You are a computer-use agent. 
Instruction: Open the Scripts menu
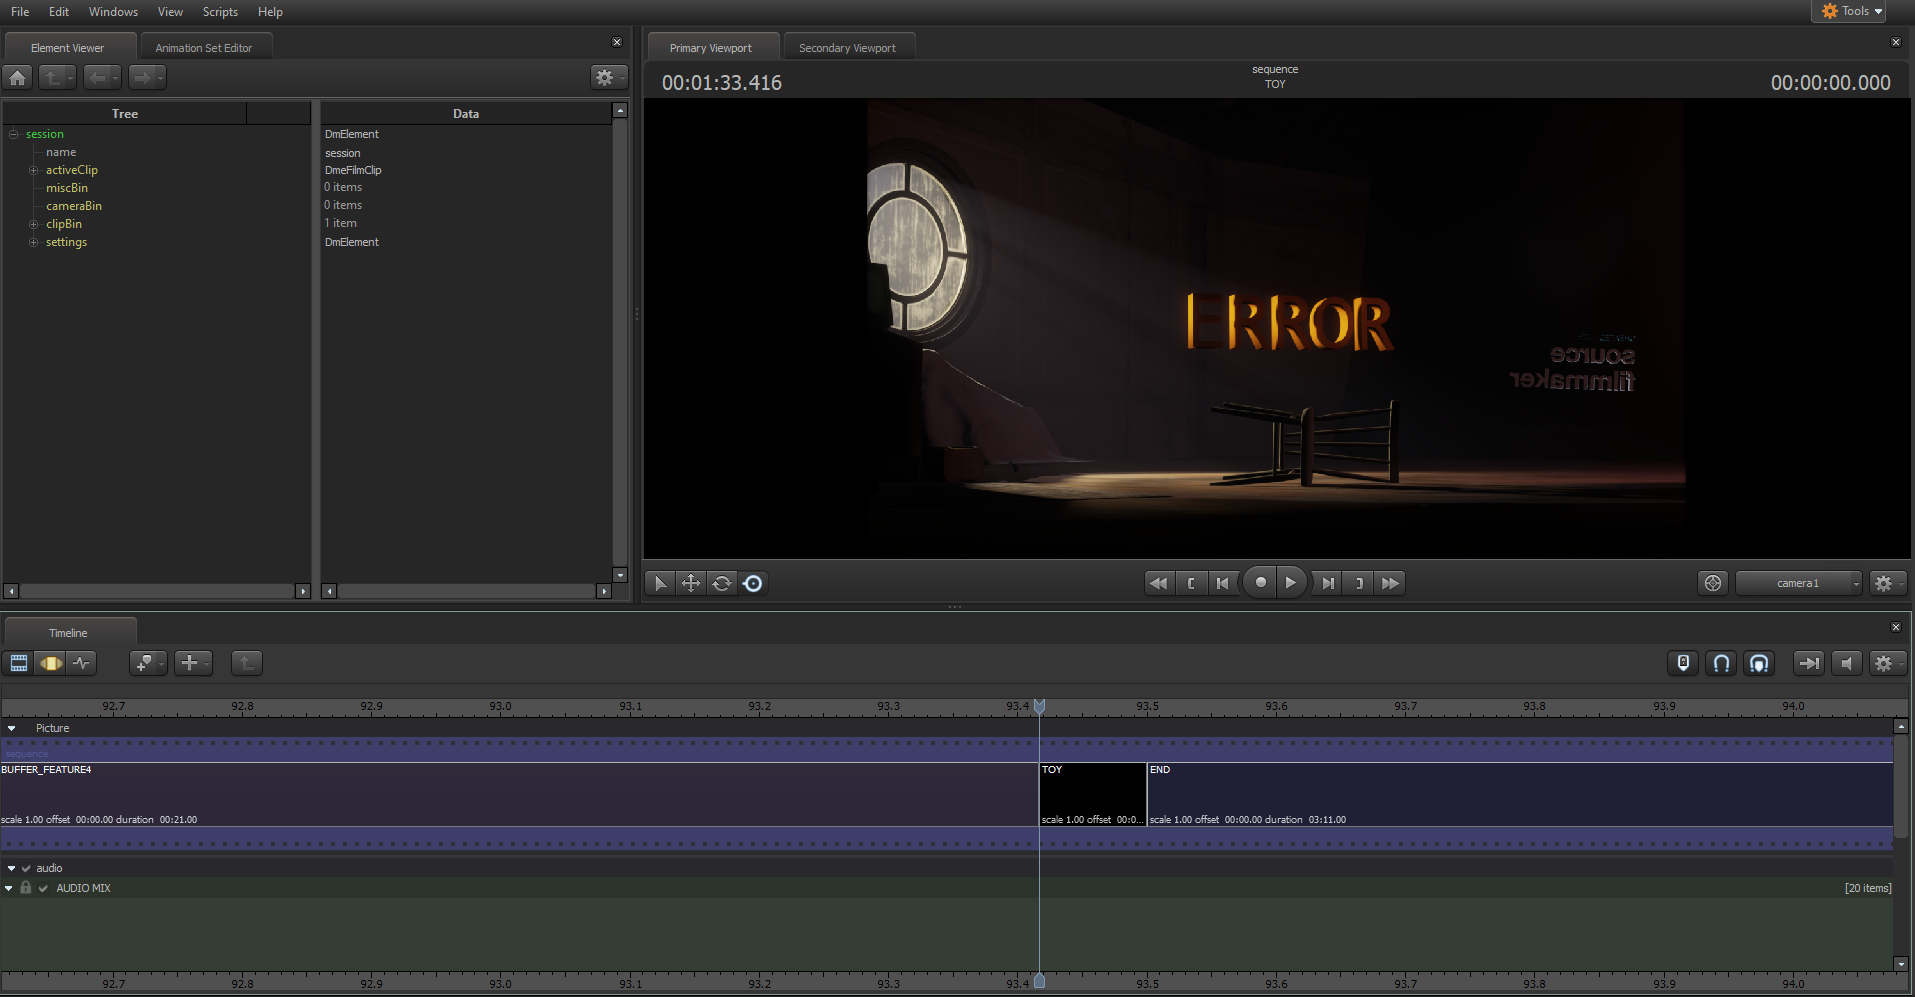click(220, 12)
